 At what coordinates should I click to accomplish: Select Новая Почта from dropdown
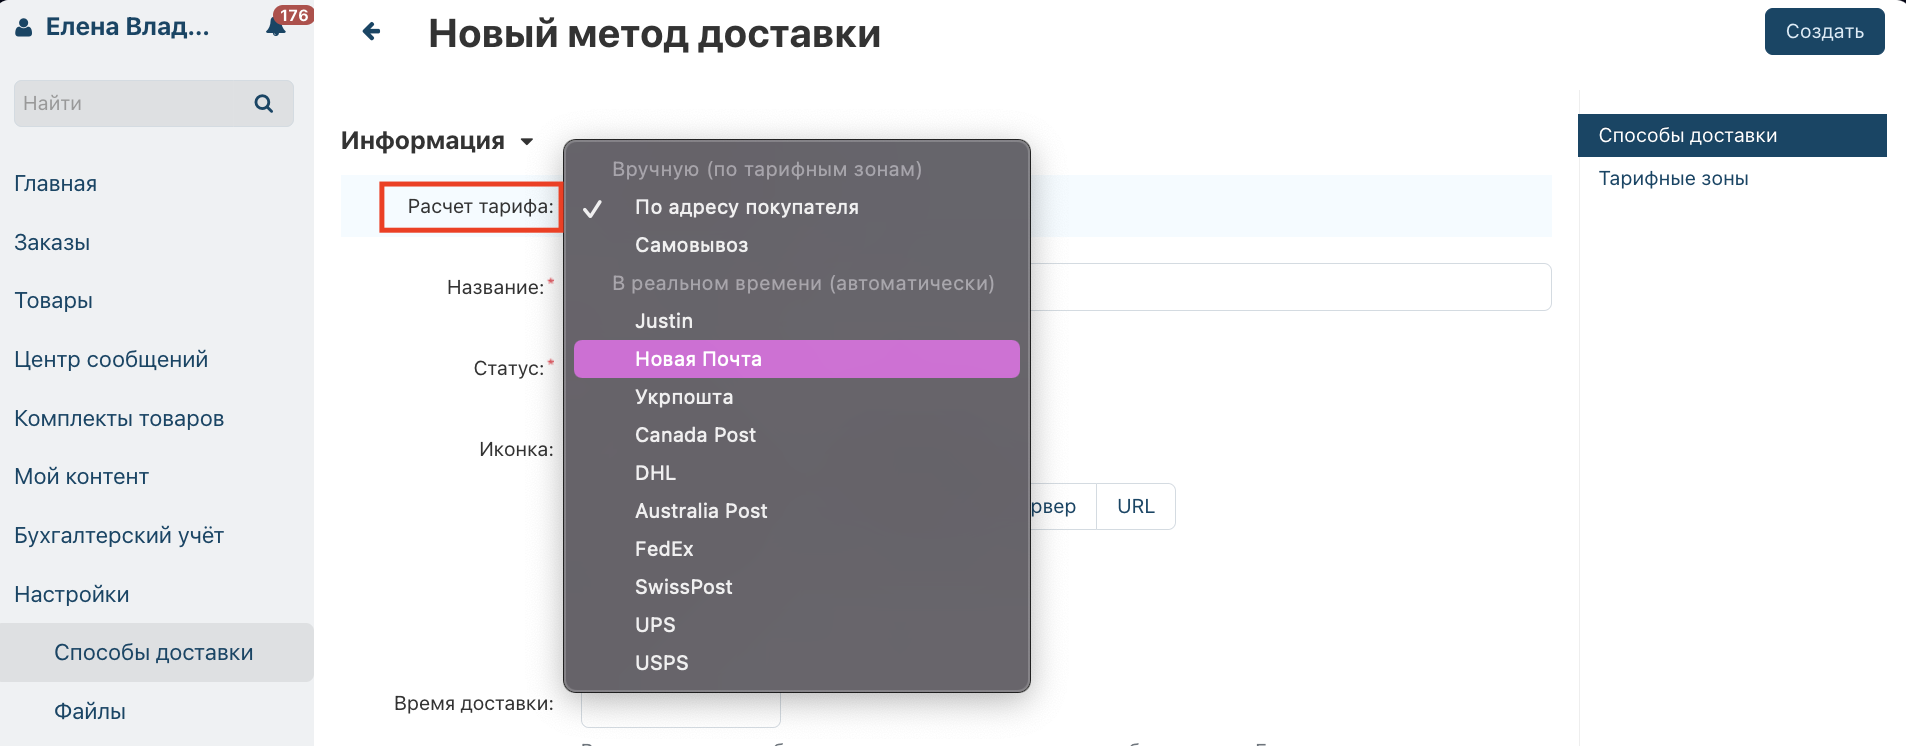(698, 359)
